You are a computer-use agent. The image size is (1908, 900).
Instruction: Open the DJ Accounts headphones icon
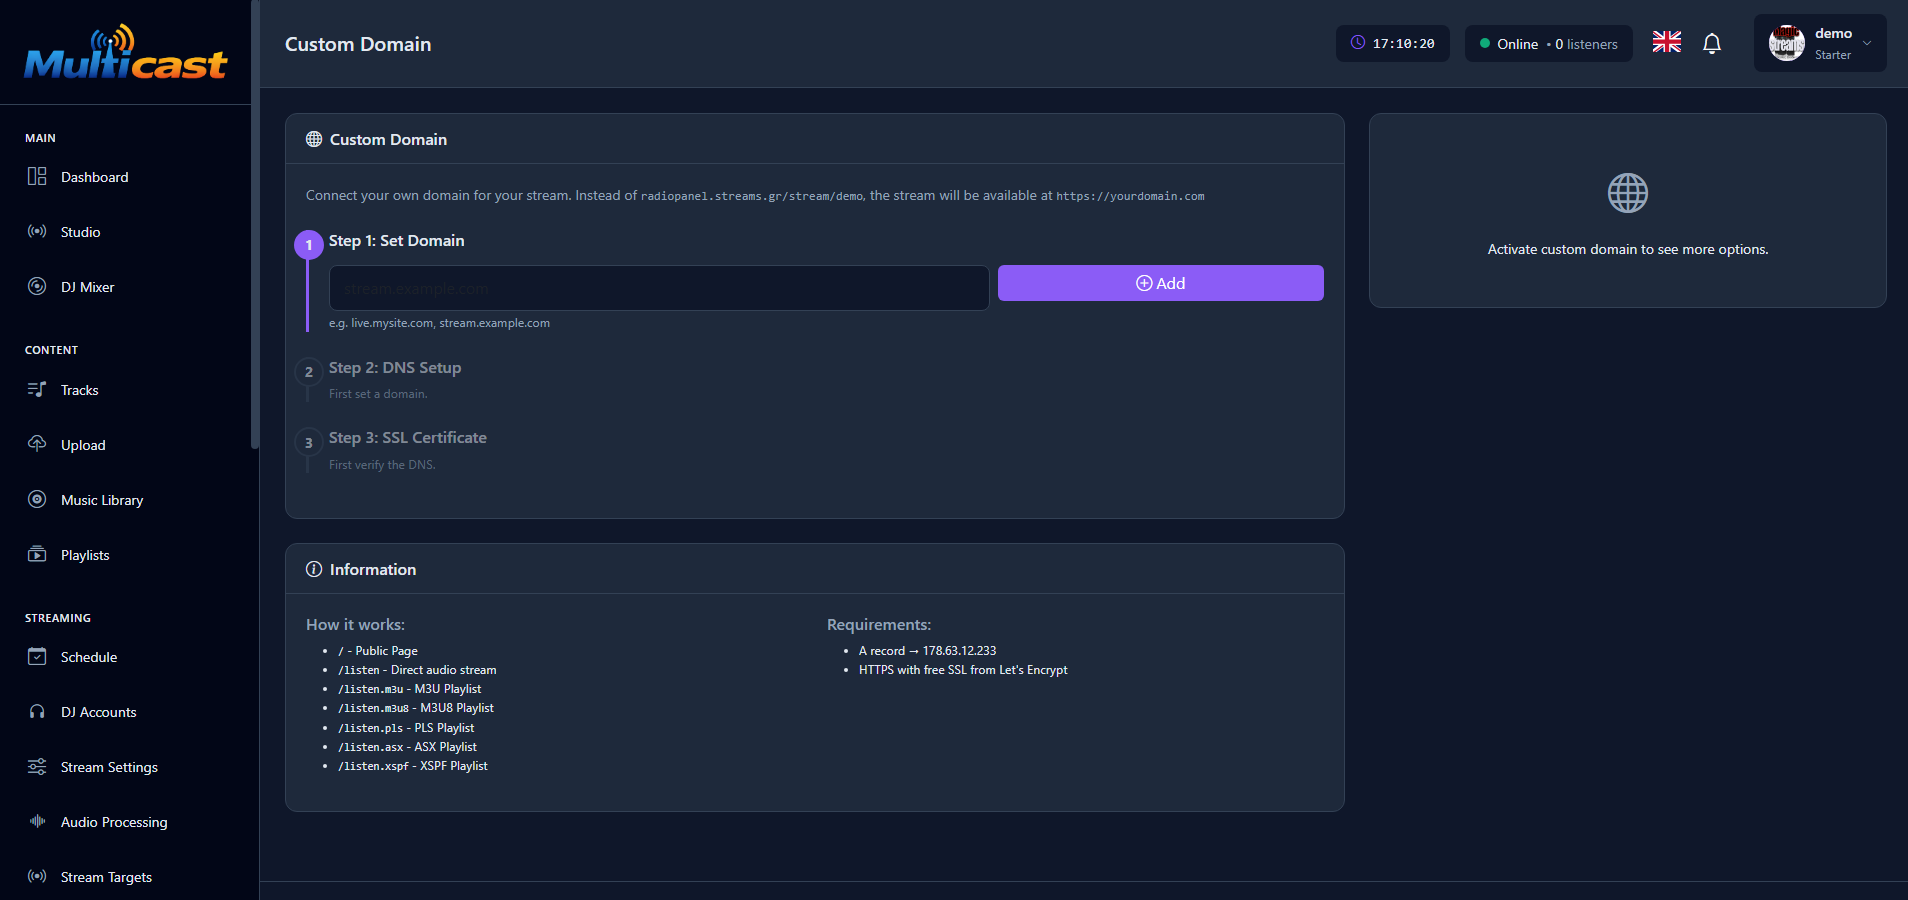coord(37,712)
